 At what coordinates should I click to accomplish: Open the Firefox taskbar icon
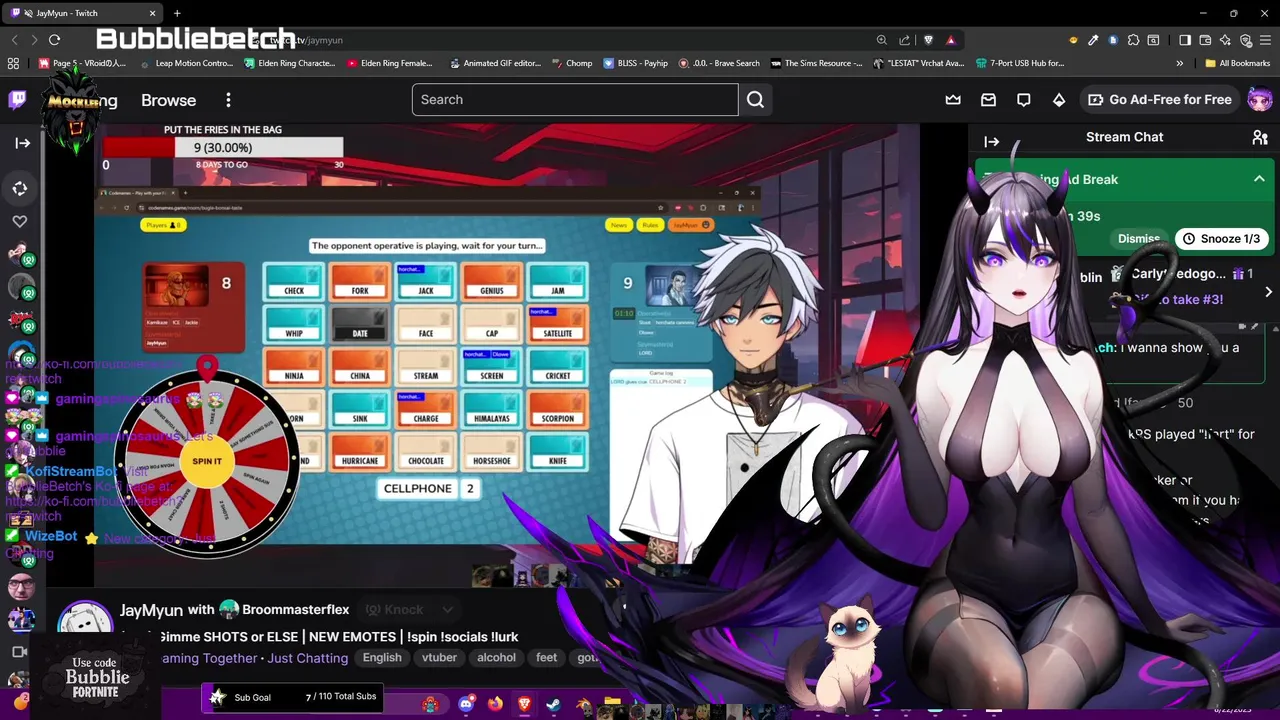point(495,704)
